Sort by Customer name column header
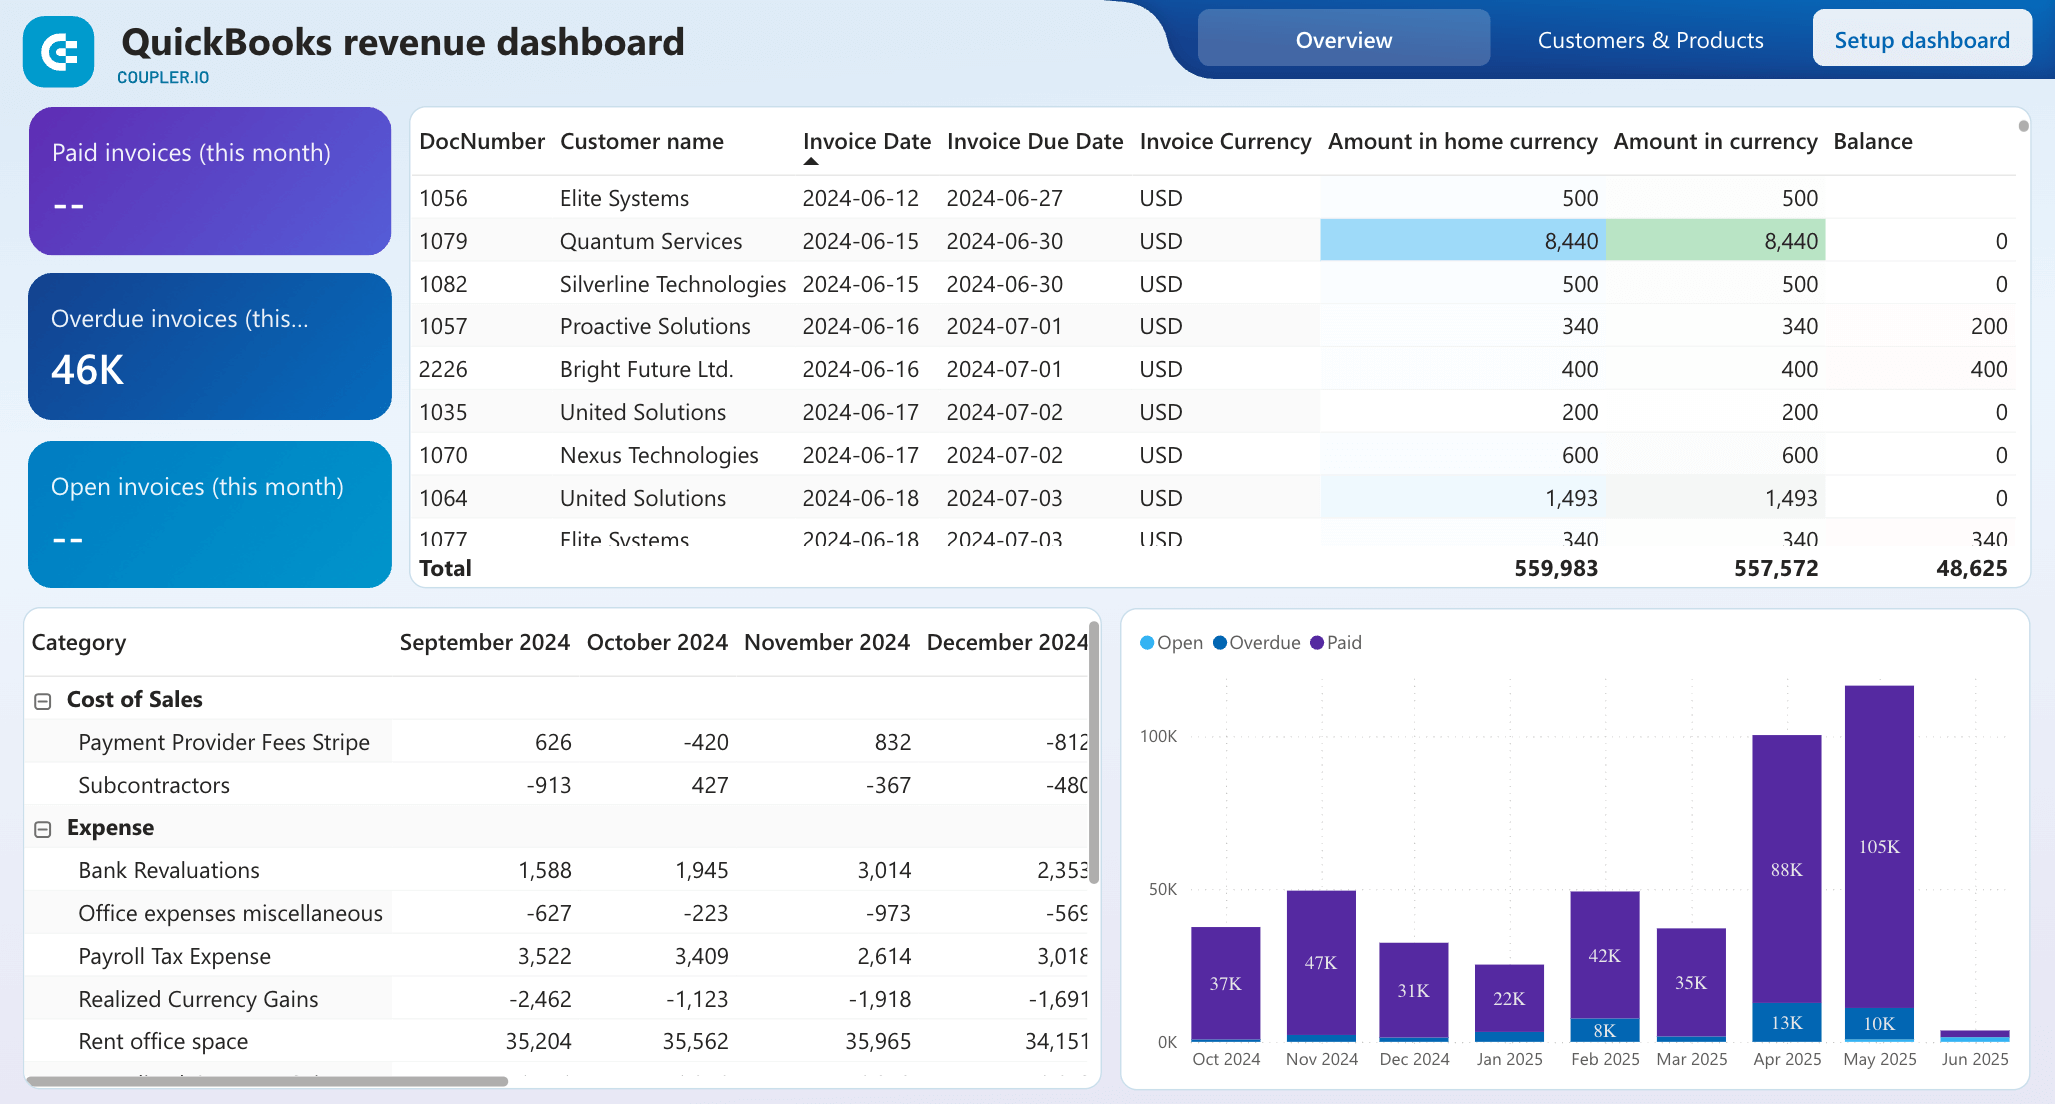Screen dimensions: 2055x1104 (x=642, y=141)
